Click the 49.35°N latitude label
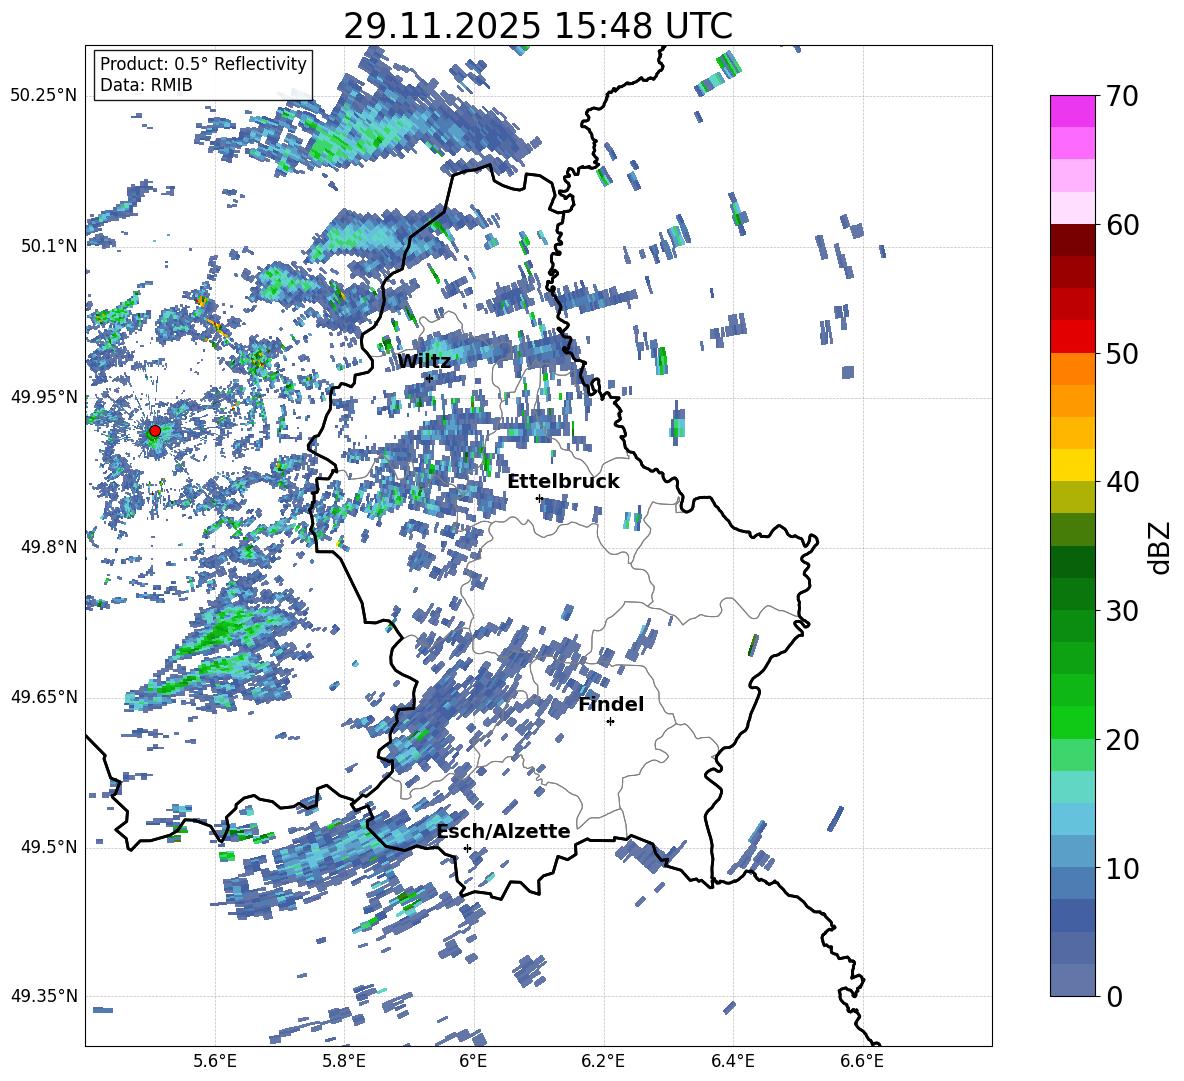Image resolution: width=1184 pixels, height=1081 pixels. tap(44, 996)
